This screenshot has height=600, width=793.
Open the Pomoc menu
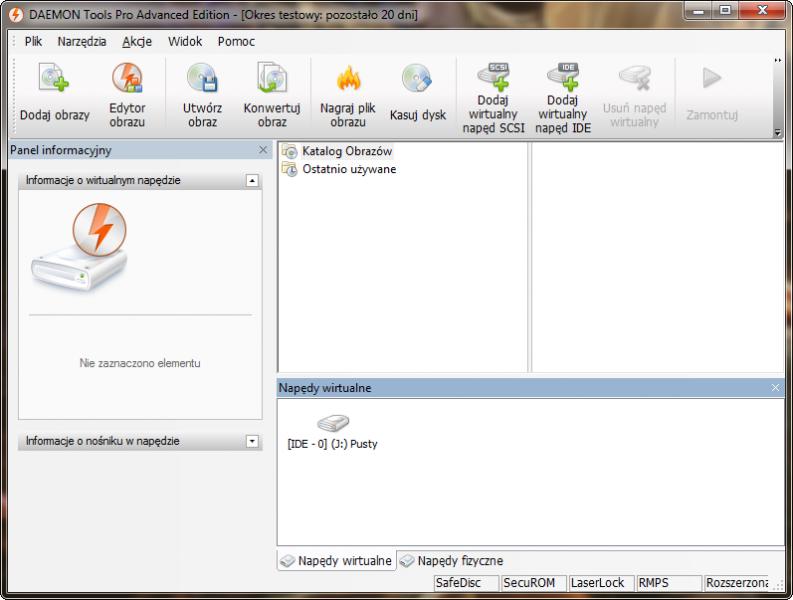(236, 41)
